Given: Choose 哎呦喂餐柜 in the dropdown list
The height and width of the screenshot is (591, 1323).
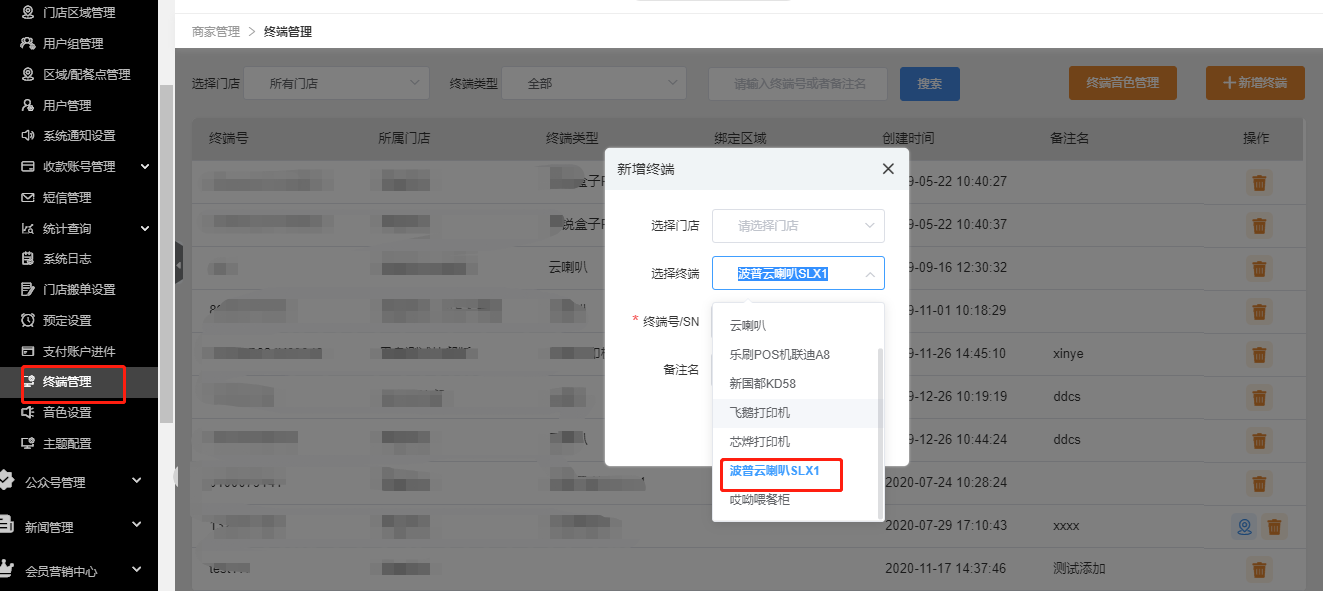Looking at the screenshot, I should tap(760, 500).
